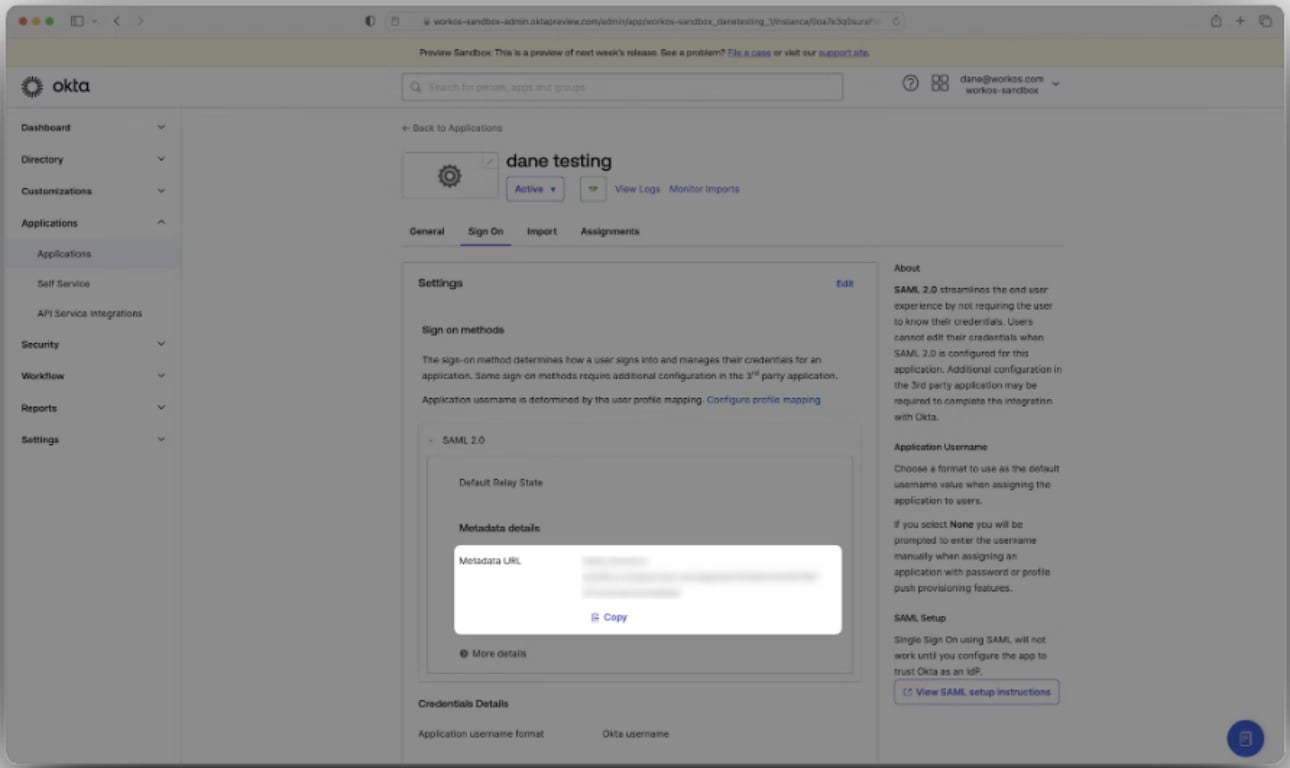Viewport: 1290px width, 768px height.
Task: Expand the Customizations sidebar section
Action: point(92,191)
